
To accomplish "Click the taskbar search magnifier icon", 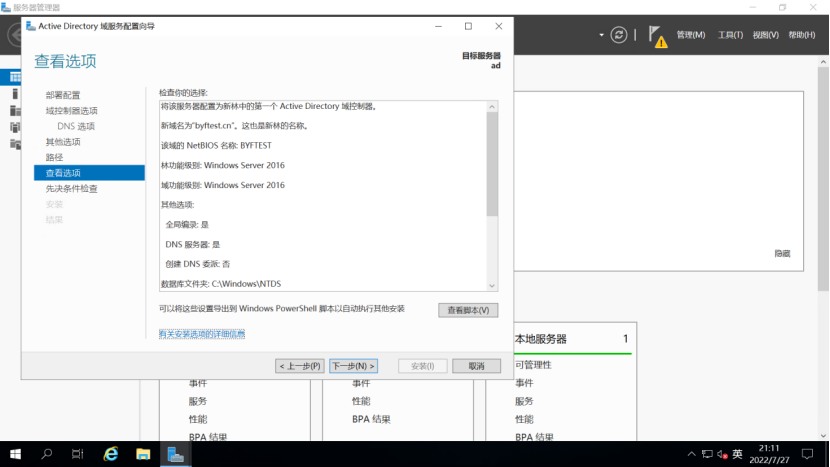I will (x=47, y=454).
